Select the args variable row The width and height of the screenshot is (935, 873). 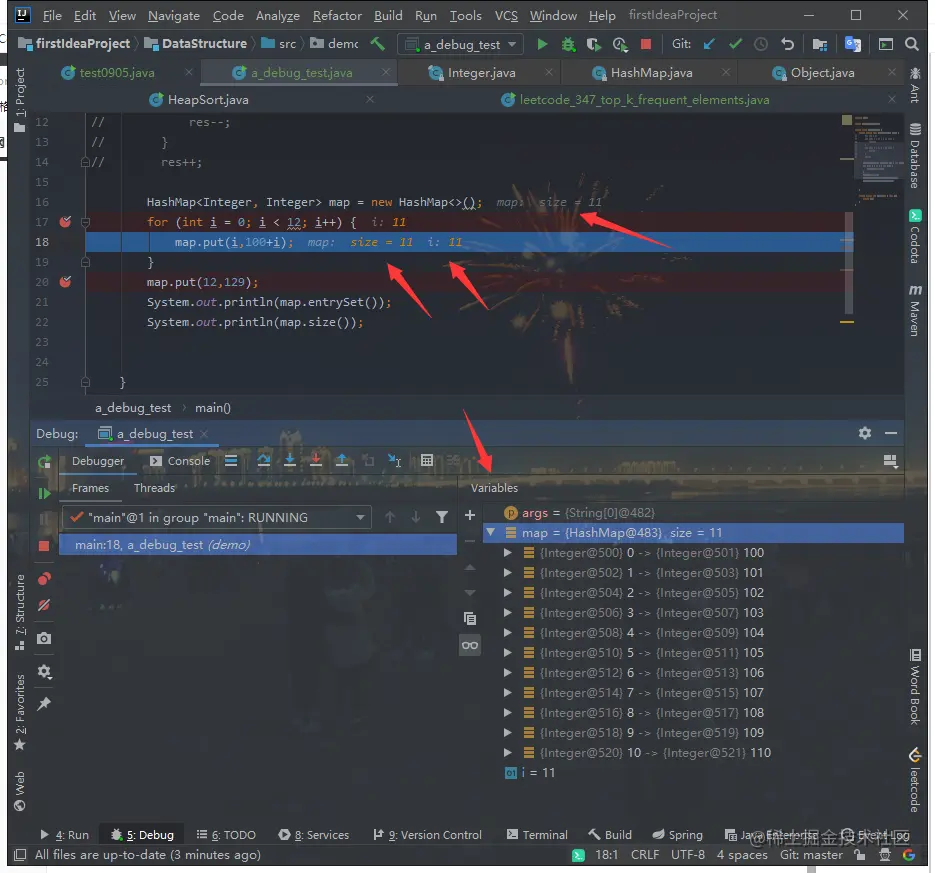(x=693, y=512)
